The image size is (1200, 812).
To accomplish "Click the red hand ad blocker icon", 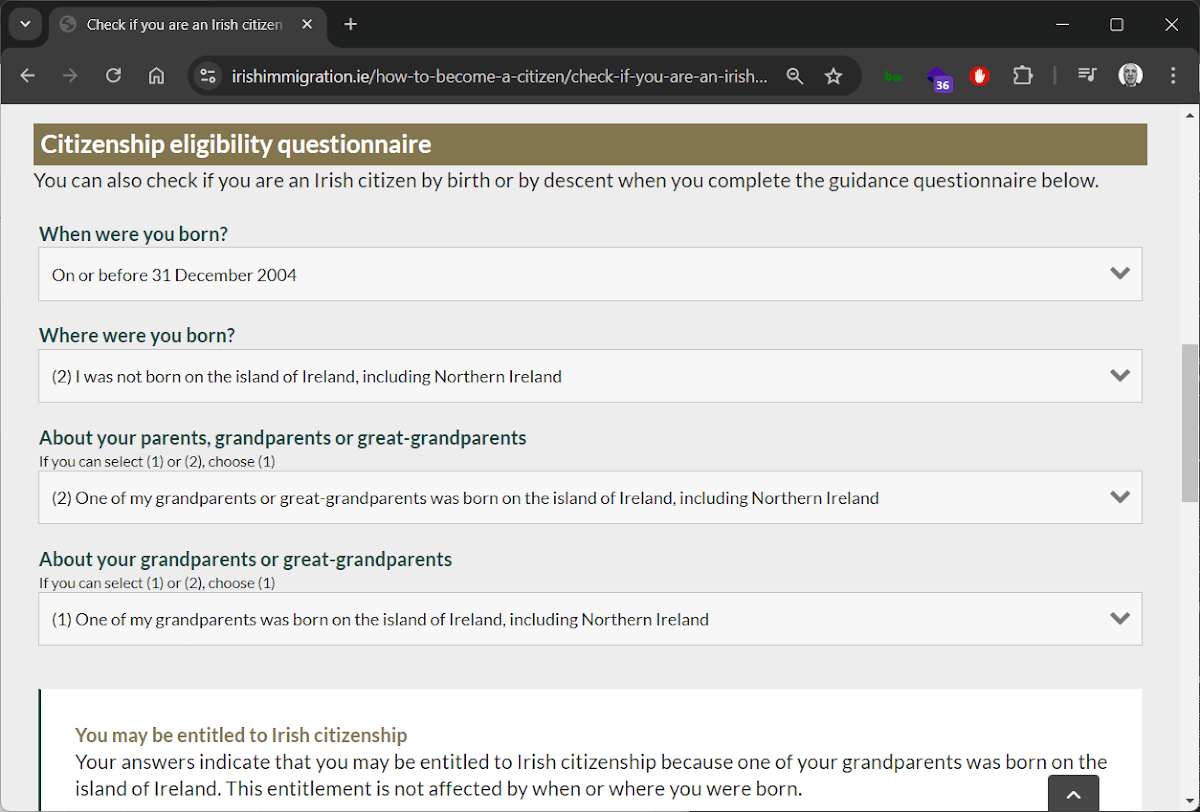I will 979,75.
